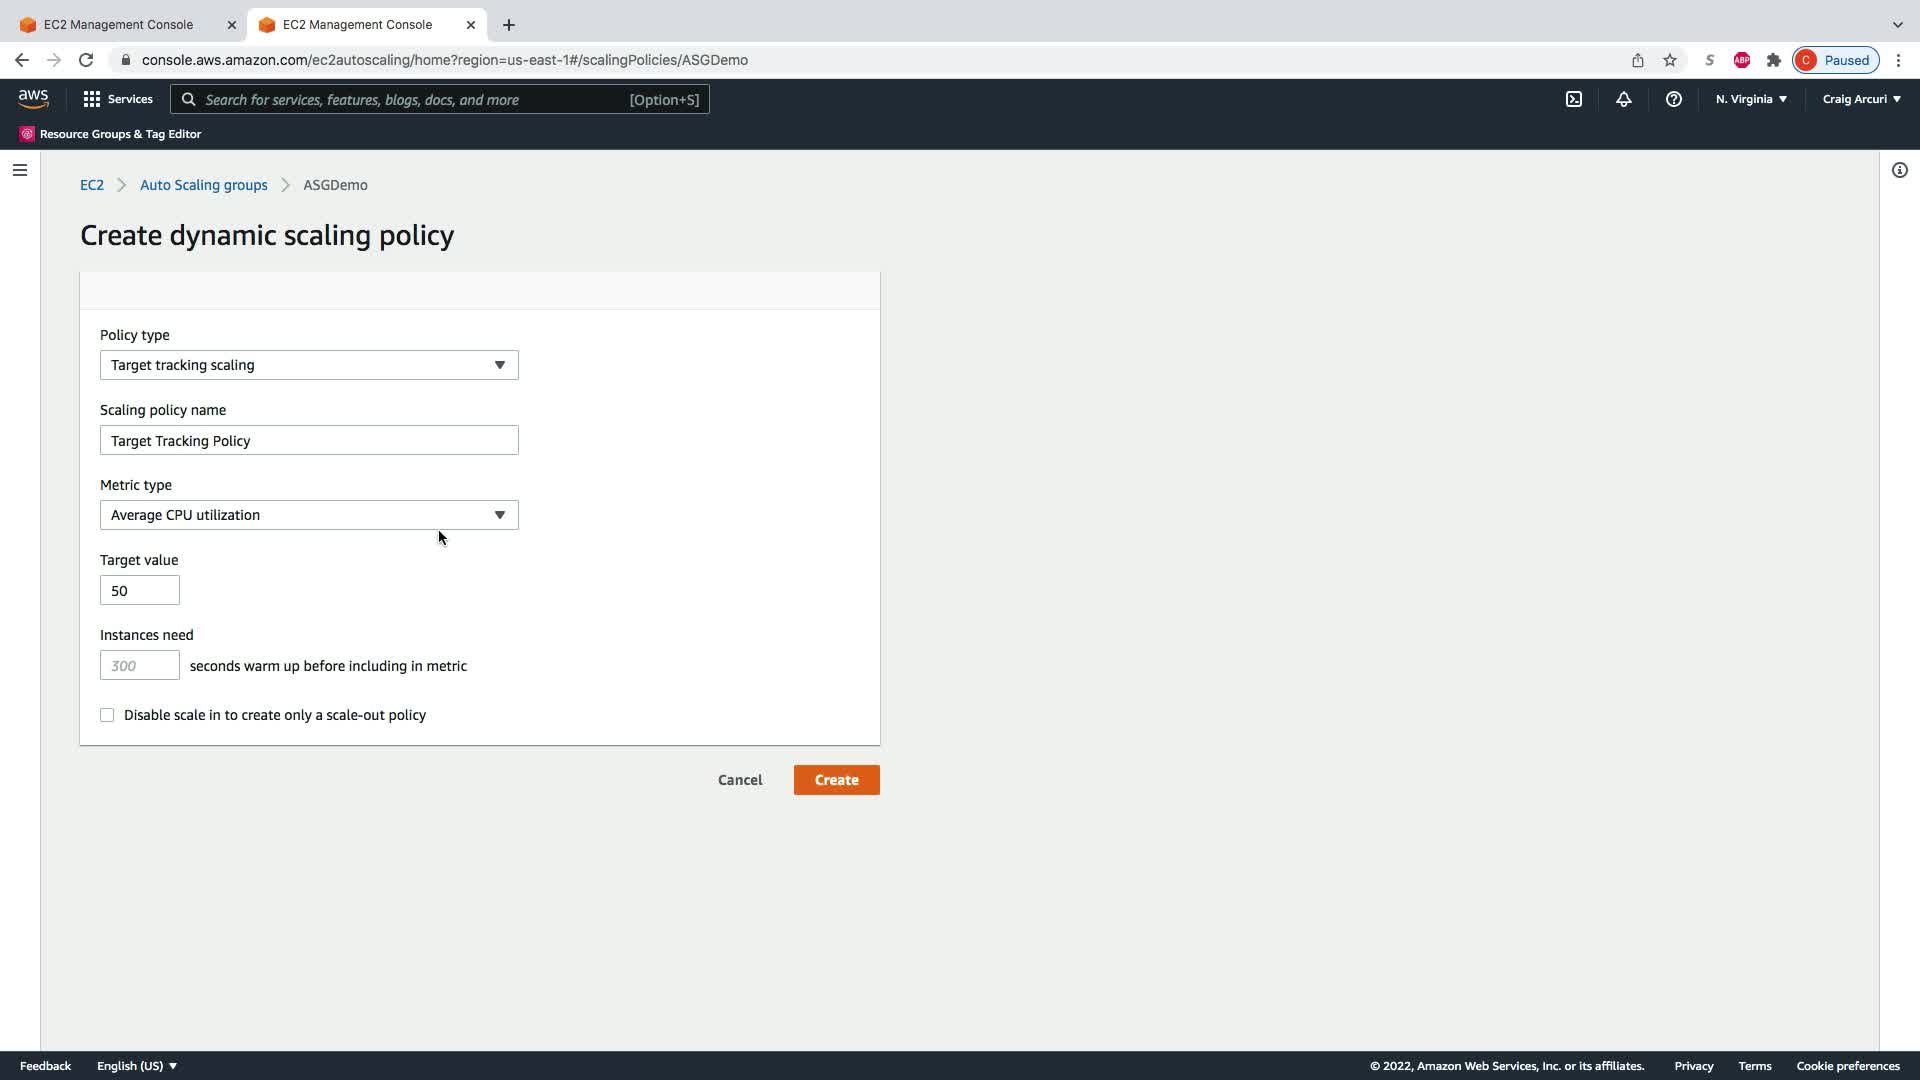1920x1080 pixels.
Task: Click the orange Create button
Action: 836,780
